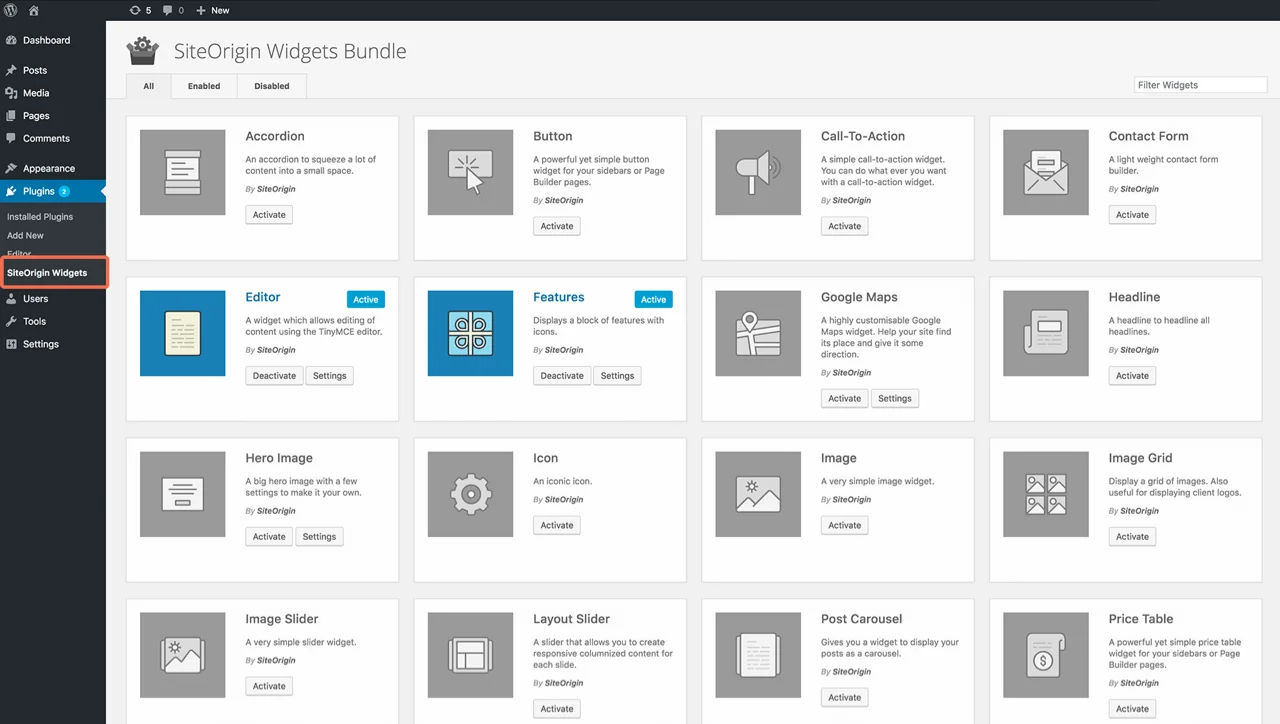The image size is (1280, 724).
Task: Open the site home icon
Action: coord(34,10)
